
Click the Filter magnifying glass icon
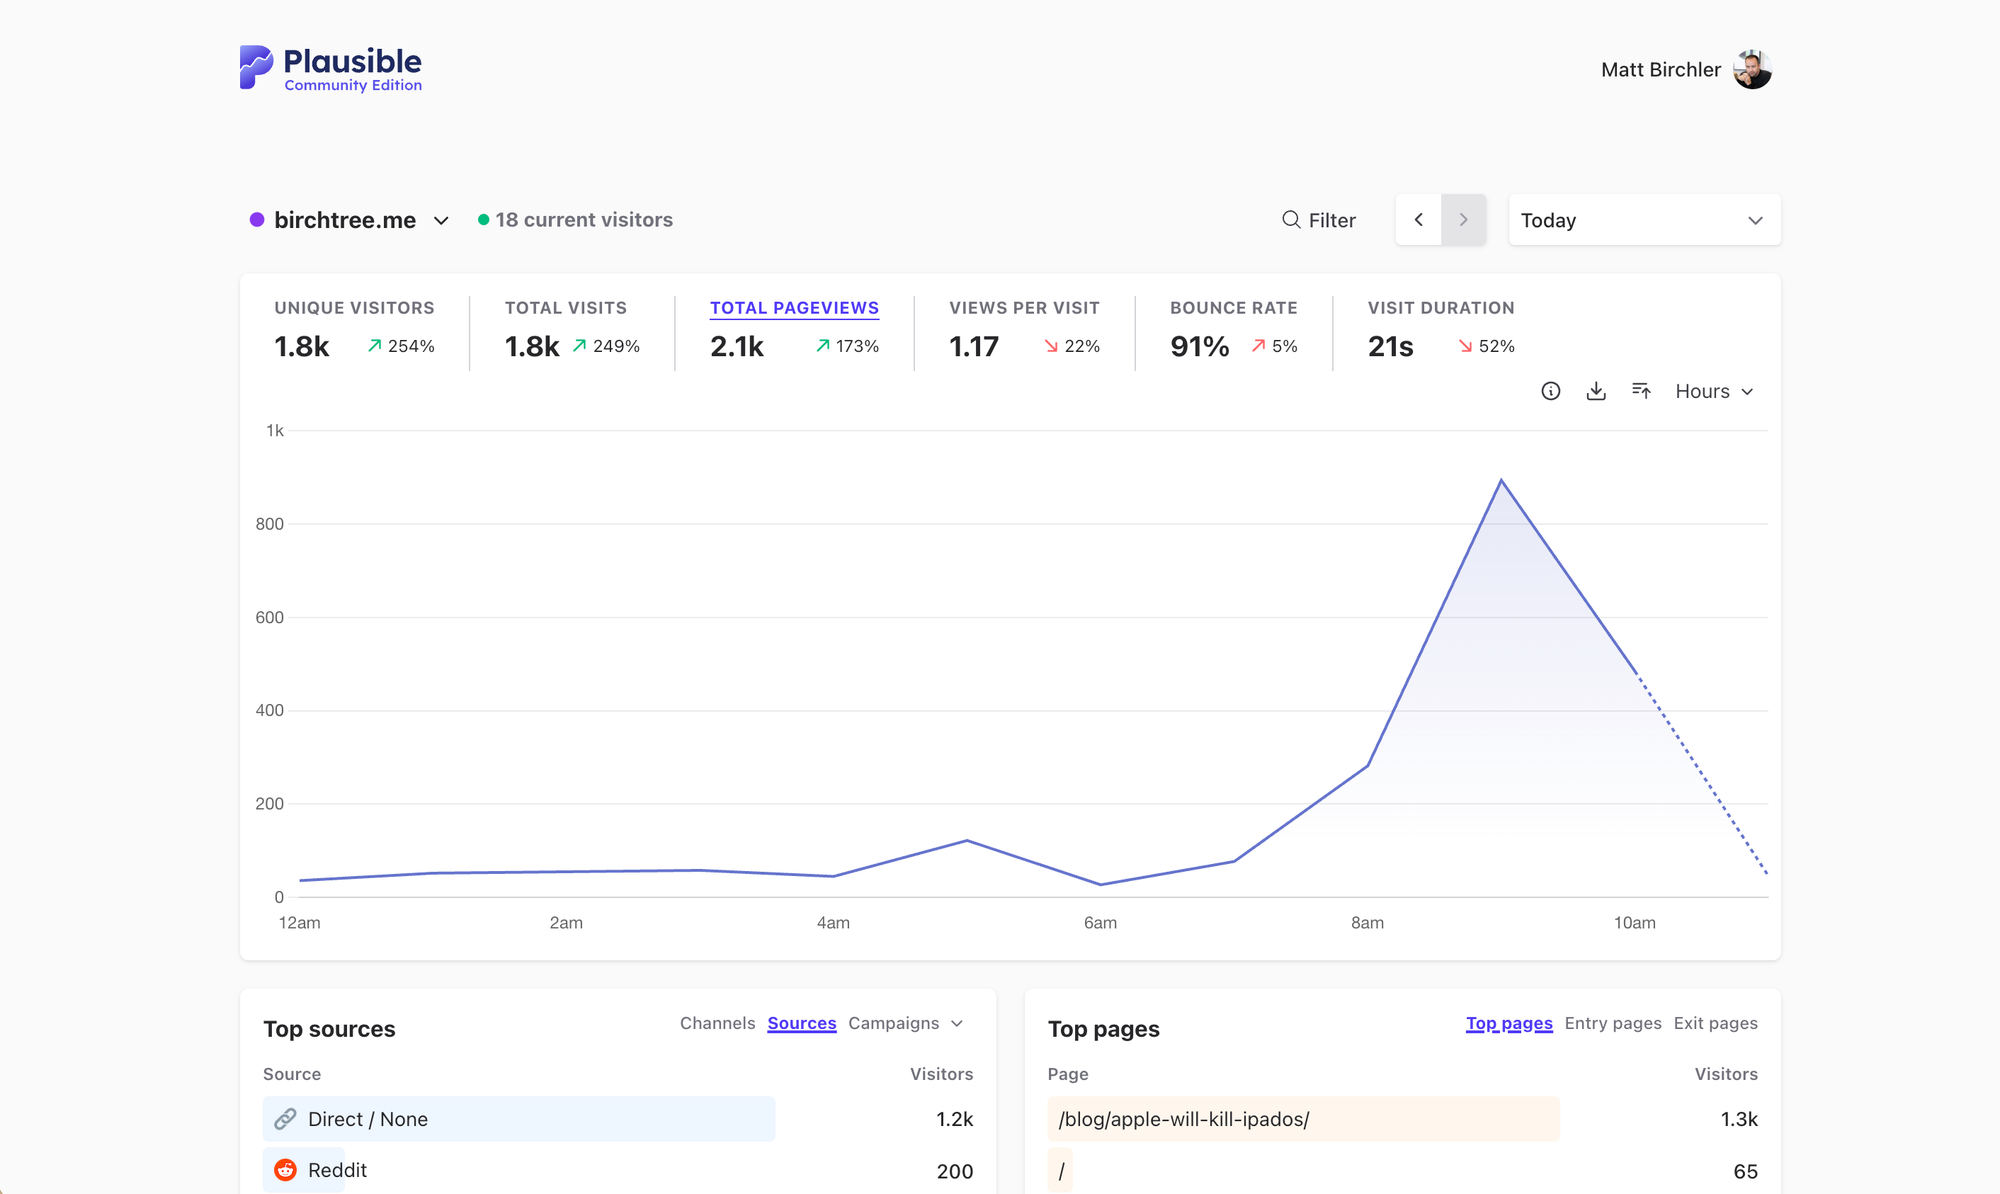(1291, 220)
